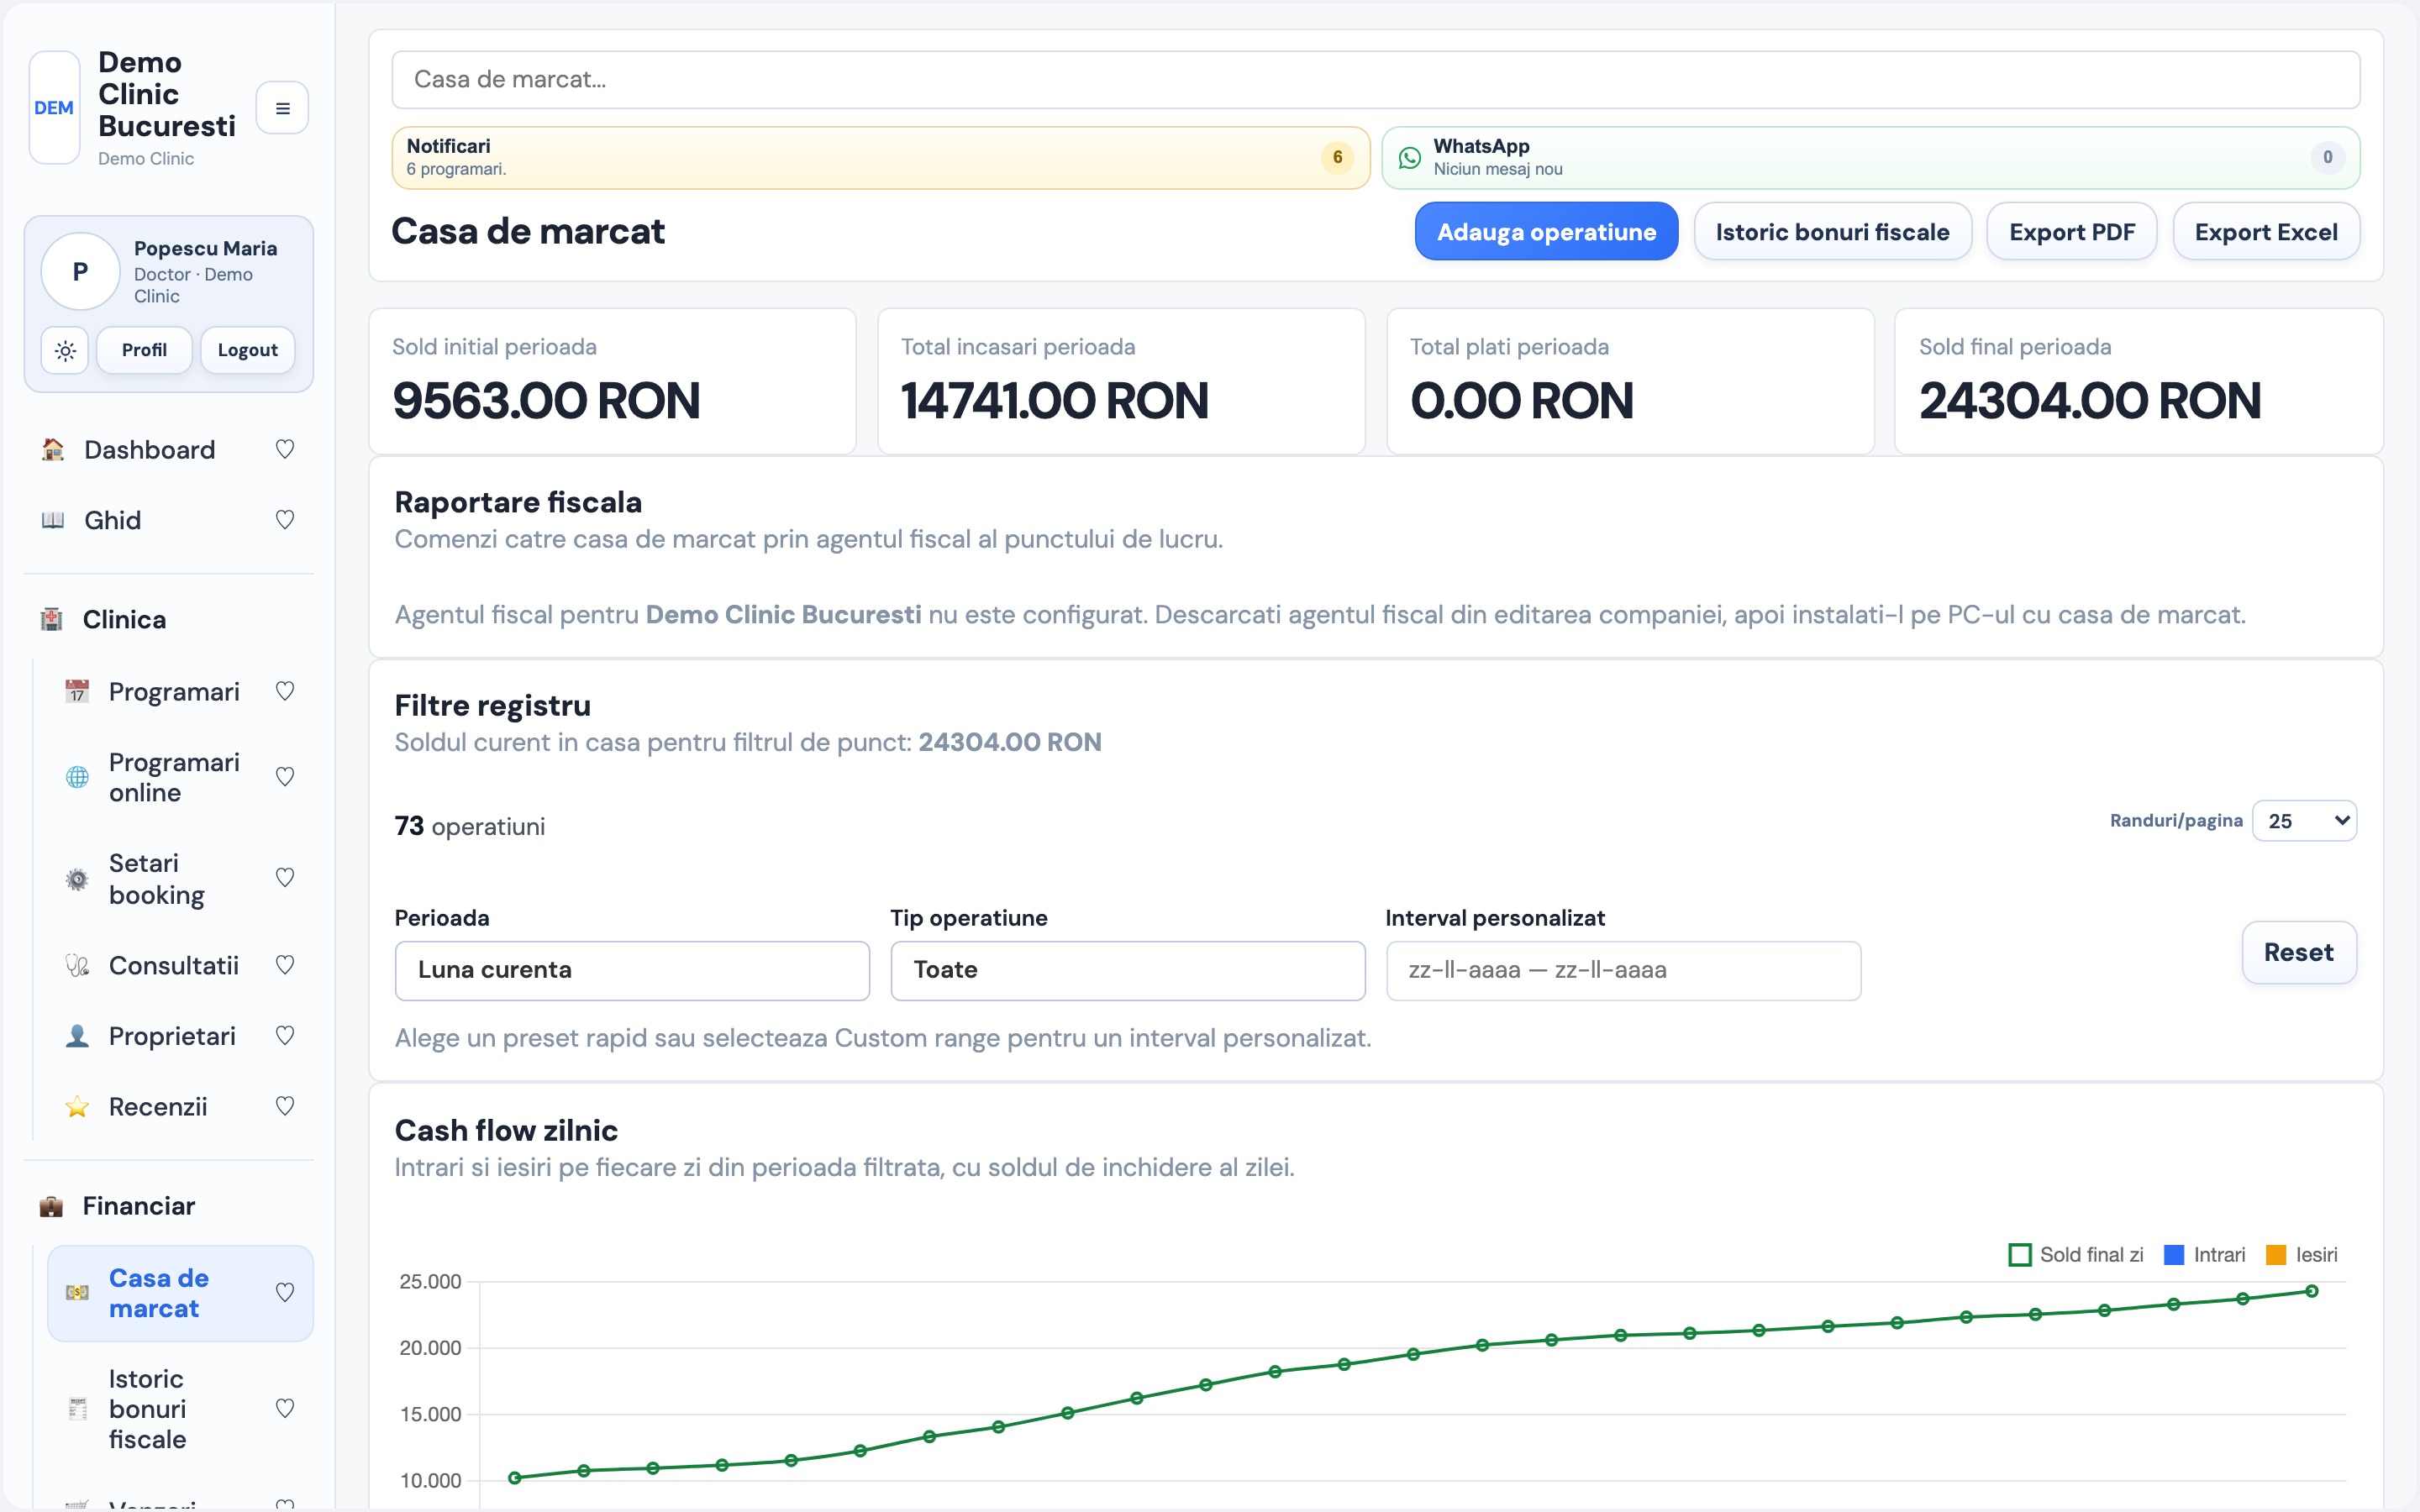Click the Recenzii star icon
Viewport: 2420px width, 1512px height.
click(x=77, y=1107)
